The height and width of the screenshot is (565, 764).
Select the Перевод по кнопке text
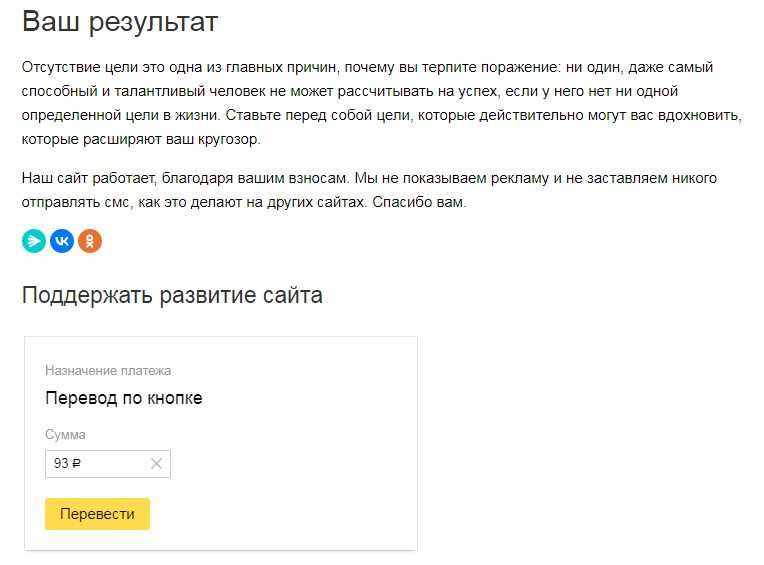pyautogui.click(x=124, y=398)
